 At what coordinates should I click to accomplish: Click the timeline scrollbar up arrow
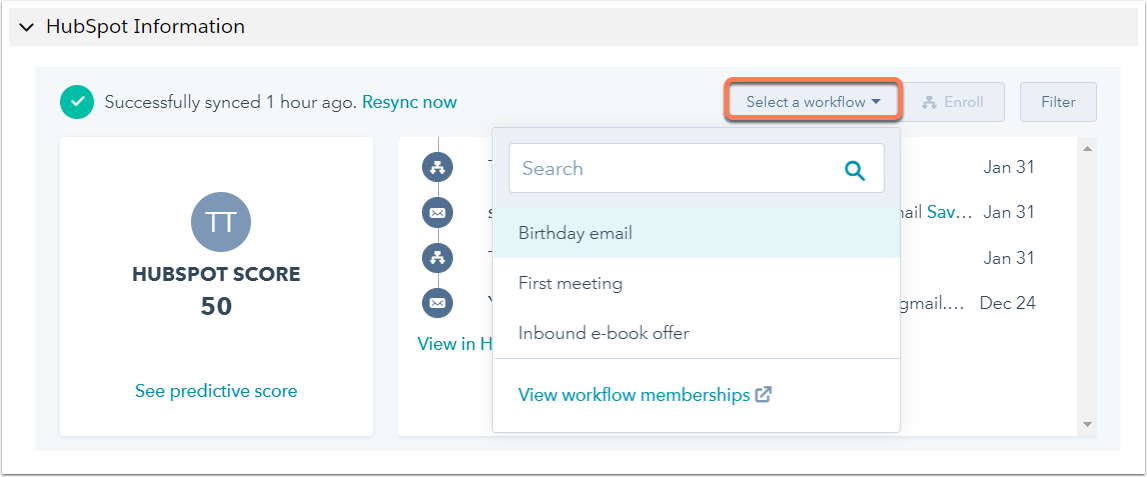coord(1087,150)
